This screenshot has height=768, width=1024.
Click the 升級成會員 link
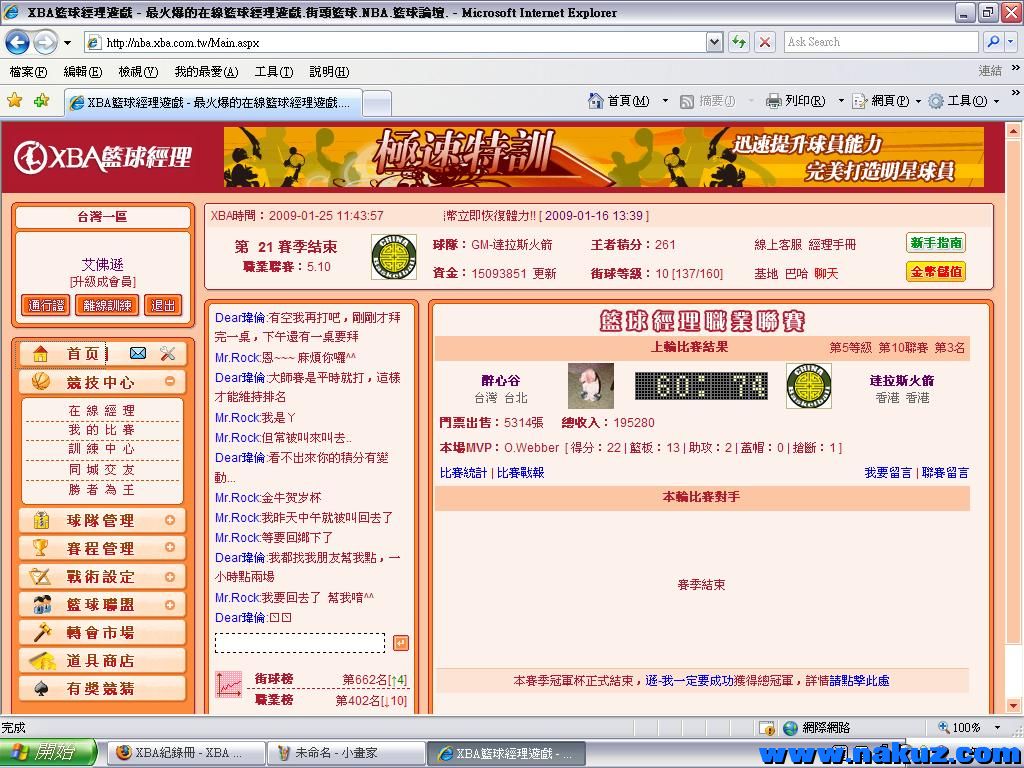click(x=103, y=281)
